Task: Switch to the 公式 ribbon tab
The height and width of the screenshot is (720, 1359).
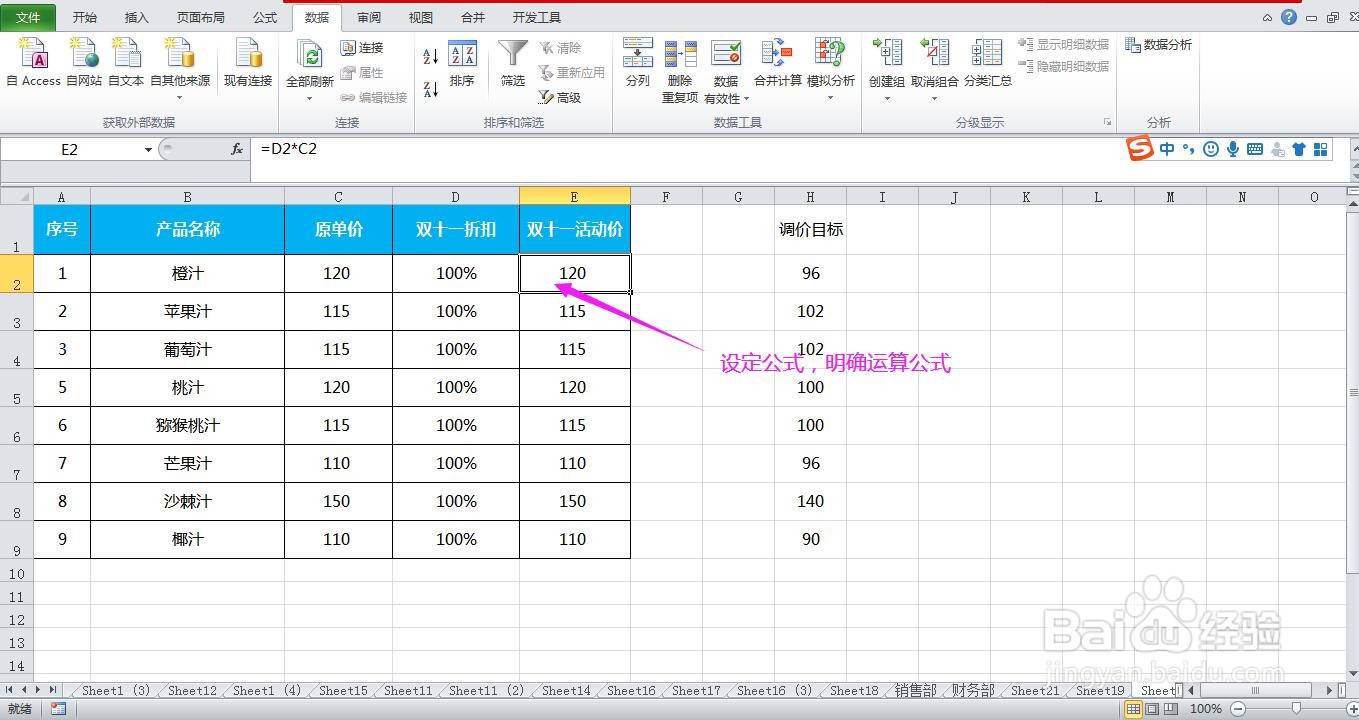Action: click(x=264, y=16)
